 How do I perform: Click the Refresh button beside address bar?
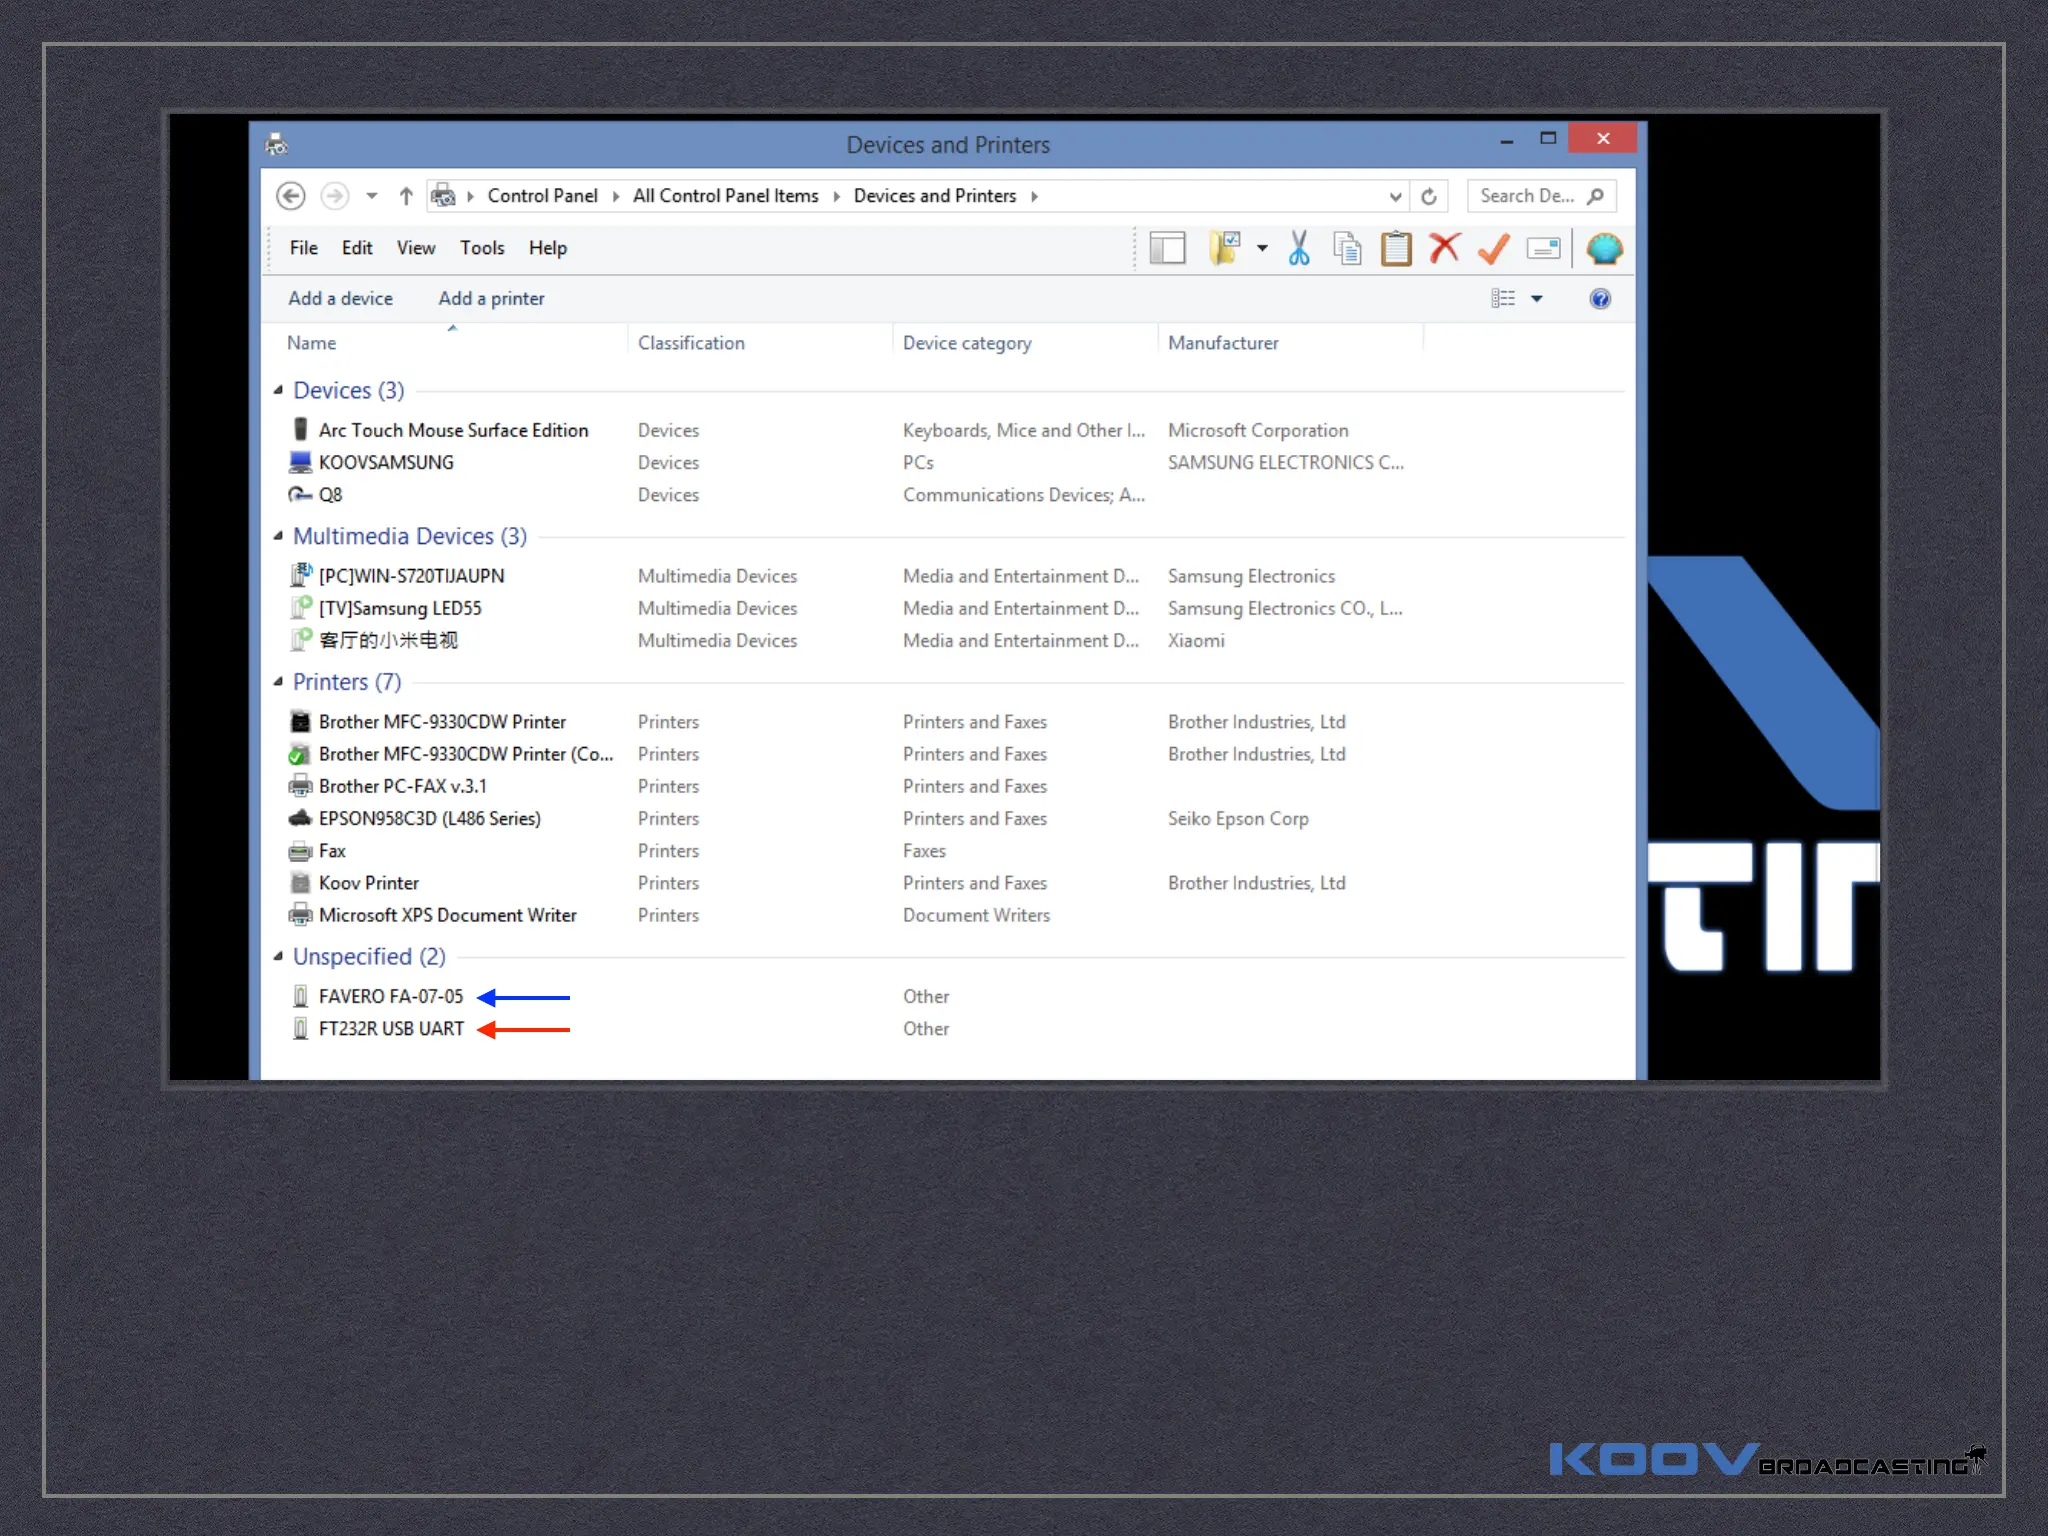pos(1429,196)
